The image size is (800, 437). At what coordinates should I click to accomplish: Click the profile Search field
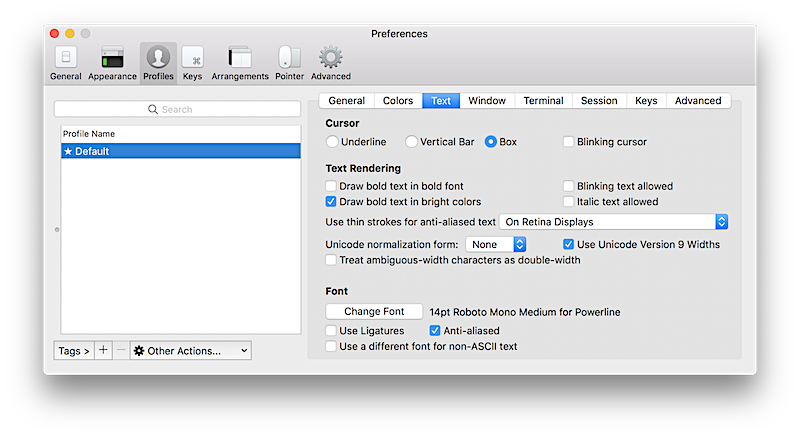point(177,109)
